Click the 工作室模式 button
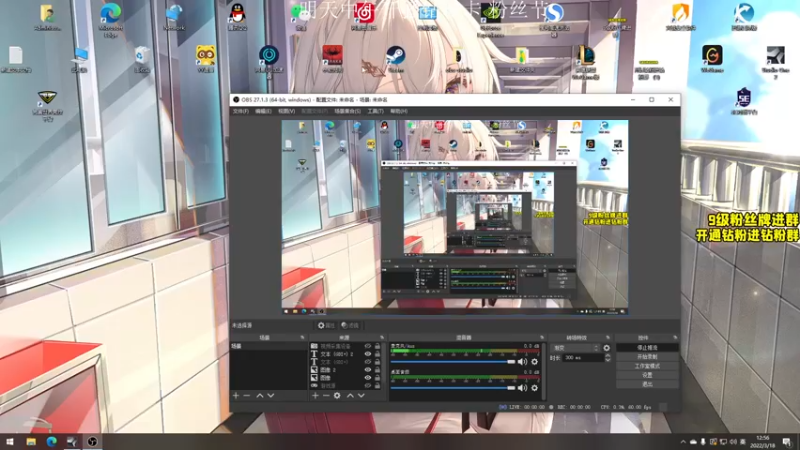Image resolution: width=800 pixels, height=450 pixels. click(x=647, y=366)
